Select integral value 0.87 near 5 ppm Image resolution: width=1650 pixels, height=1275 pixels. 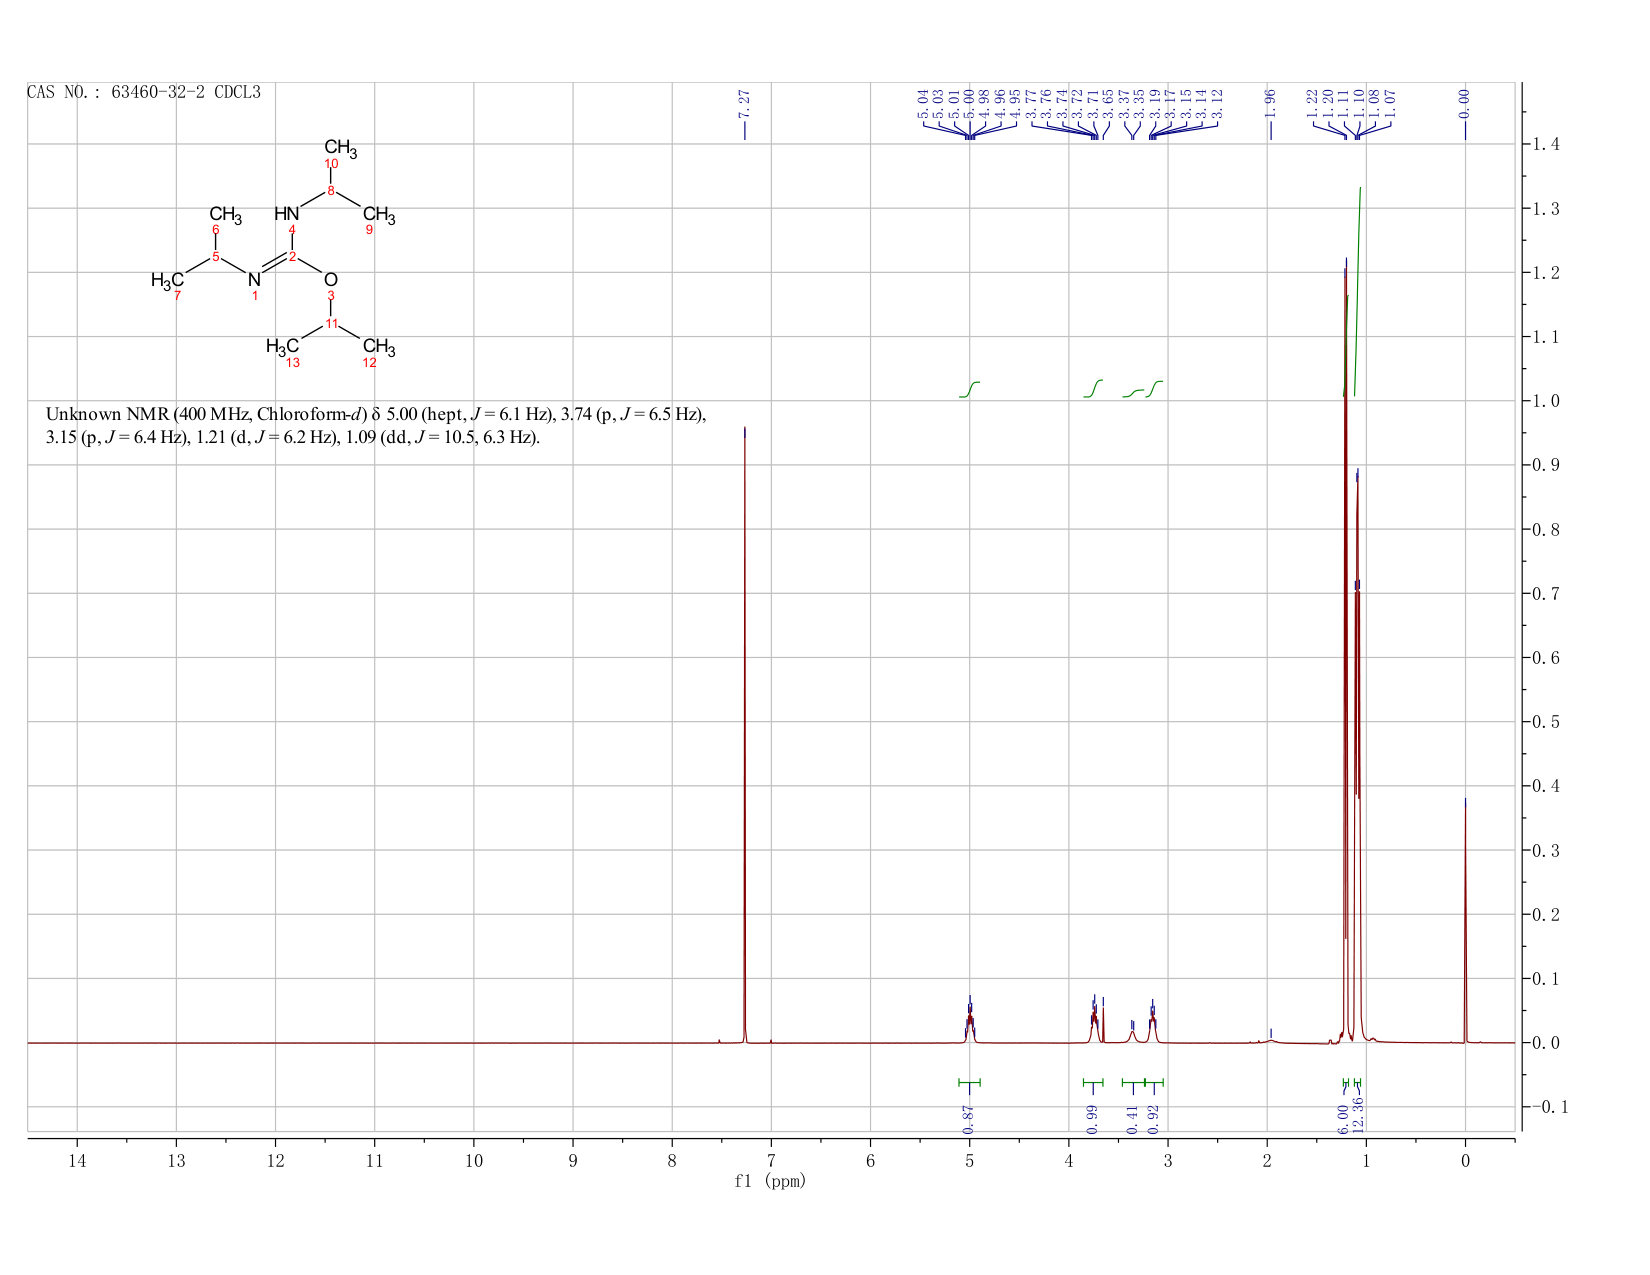tap(968, 1120)
